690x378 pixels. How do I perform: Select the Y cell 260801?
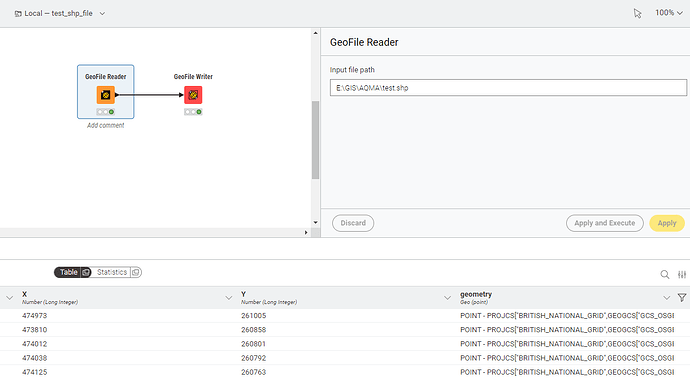[253, 344]
